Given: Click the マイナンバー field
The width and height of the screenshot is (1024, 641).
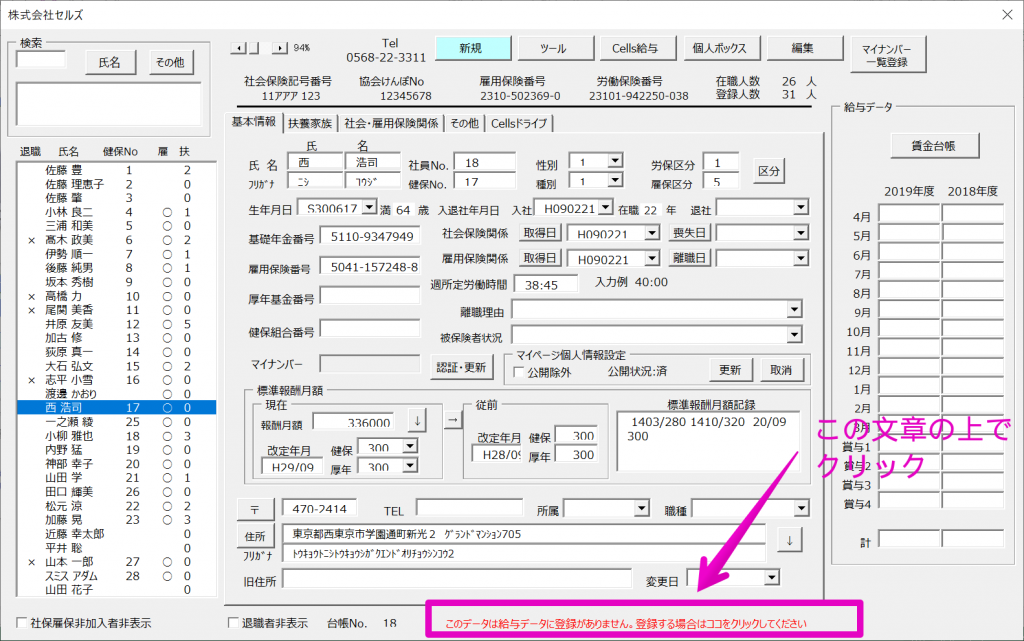Looking at the screenshot, I should (x=370, y=364).
